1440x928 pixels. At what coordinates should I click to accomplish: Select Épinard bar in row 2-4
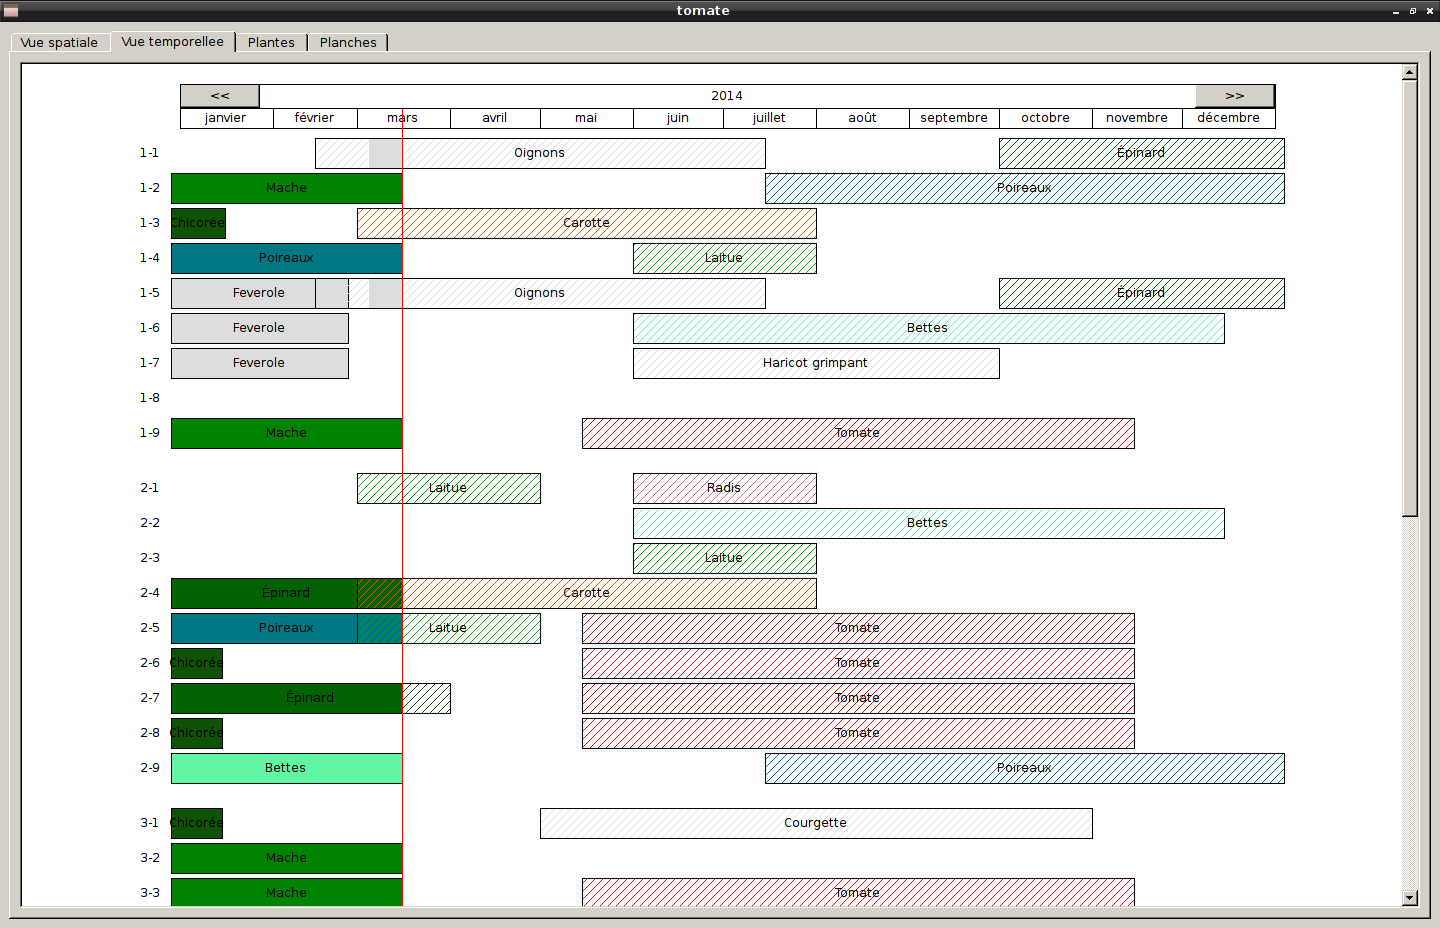tap(286, 593)
